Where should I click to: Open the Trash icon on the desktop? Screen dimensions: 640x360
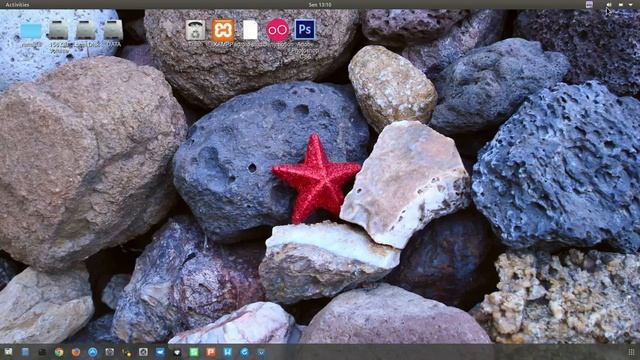pyautogui.click(x=195, y=30)
